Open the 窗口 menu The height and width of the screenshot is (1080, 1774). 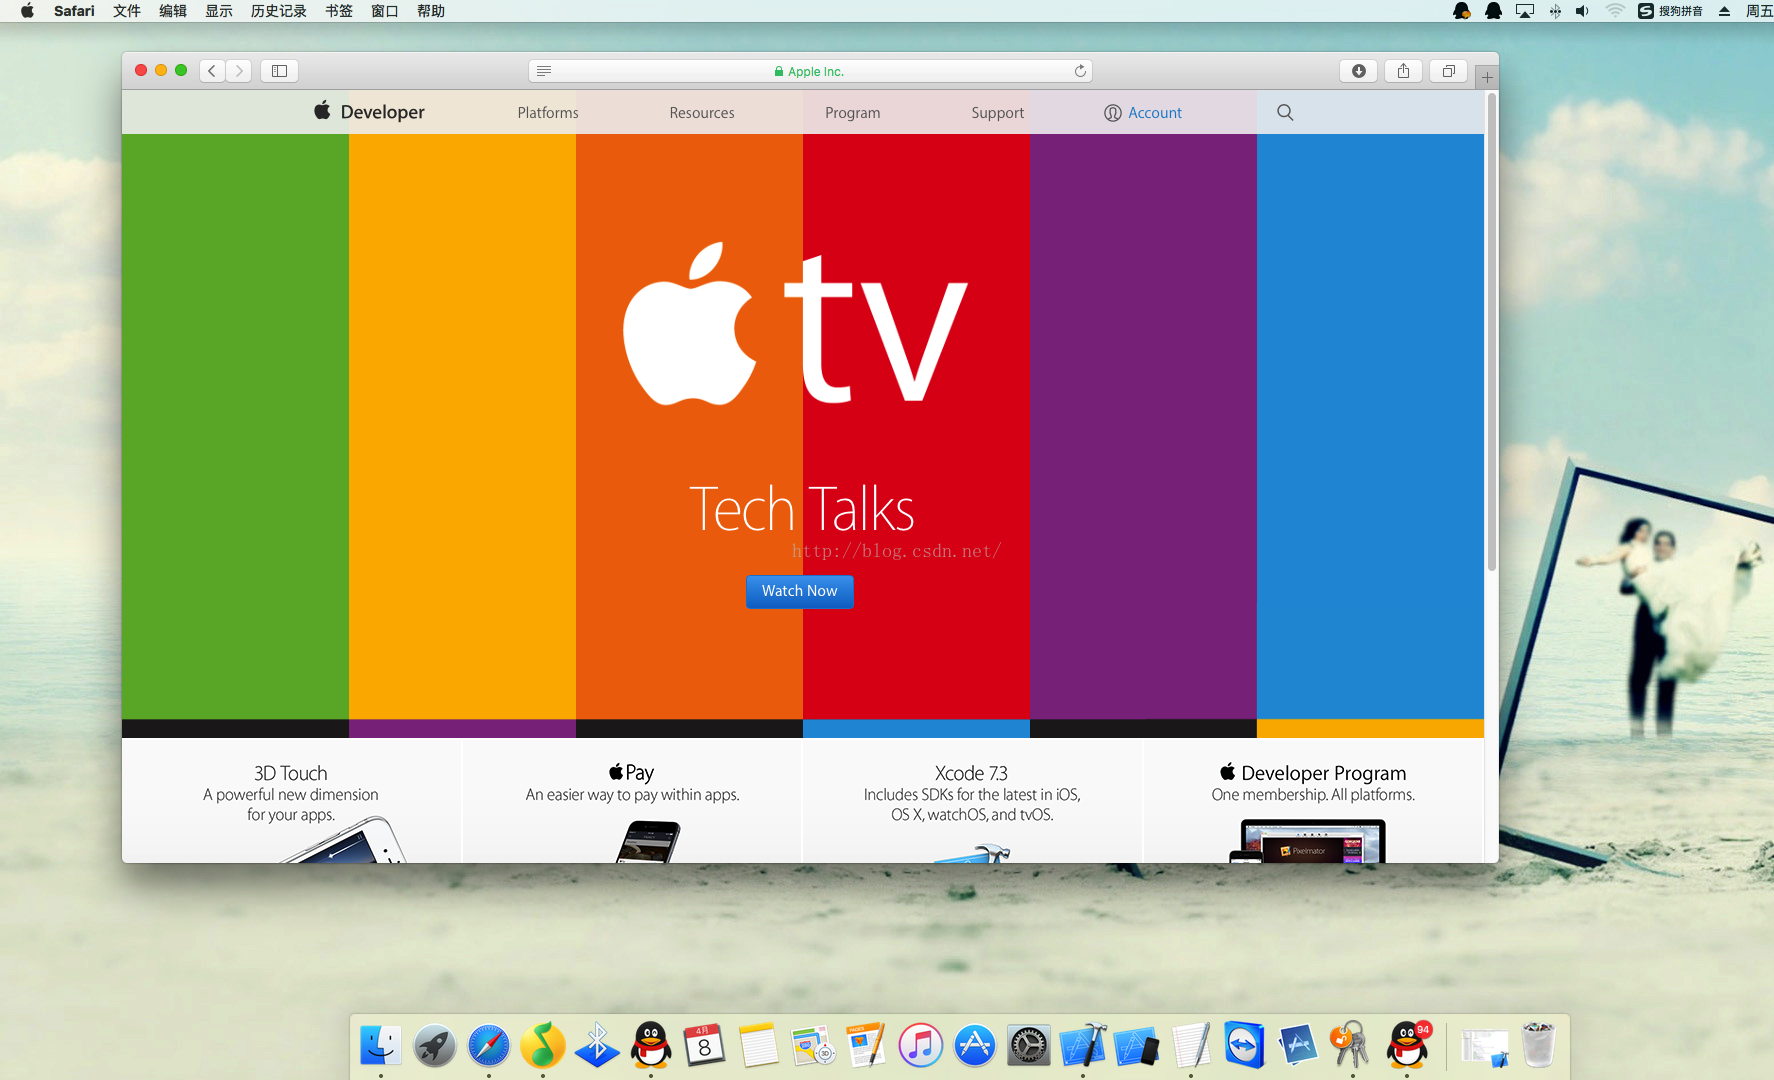[385, 11]
